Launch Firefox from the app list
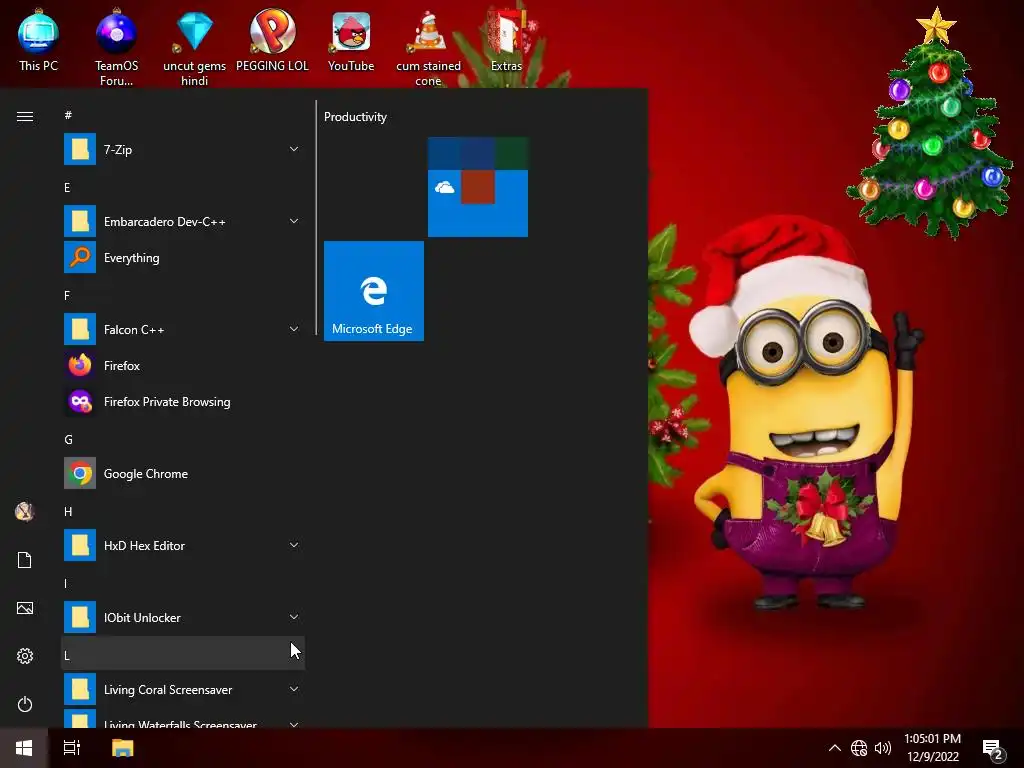This screenshot has height=768, width=1024. click(183, 365)
